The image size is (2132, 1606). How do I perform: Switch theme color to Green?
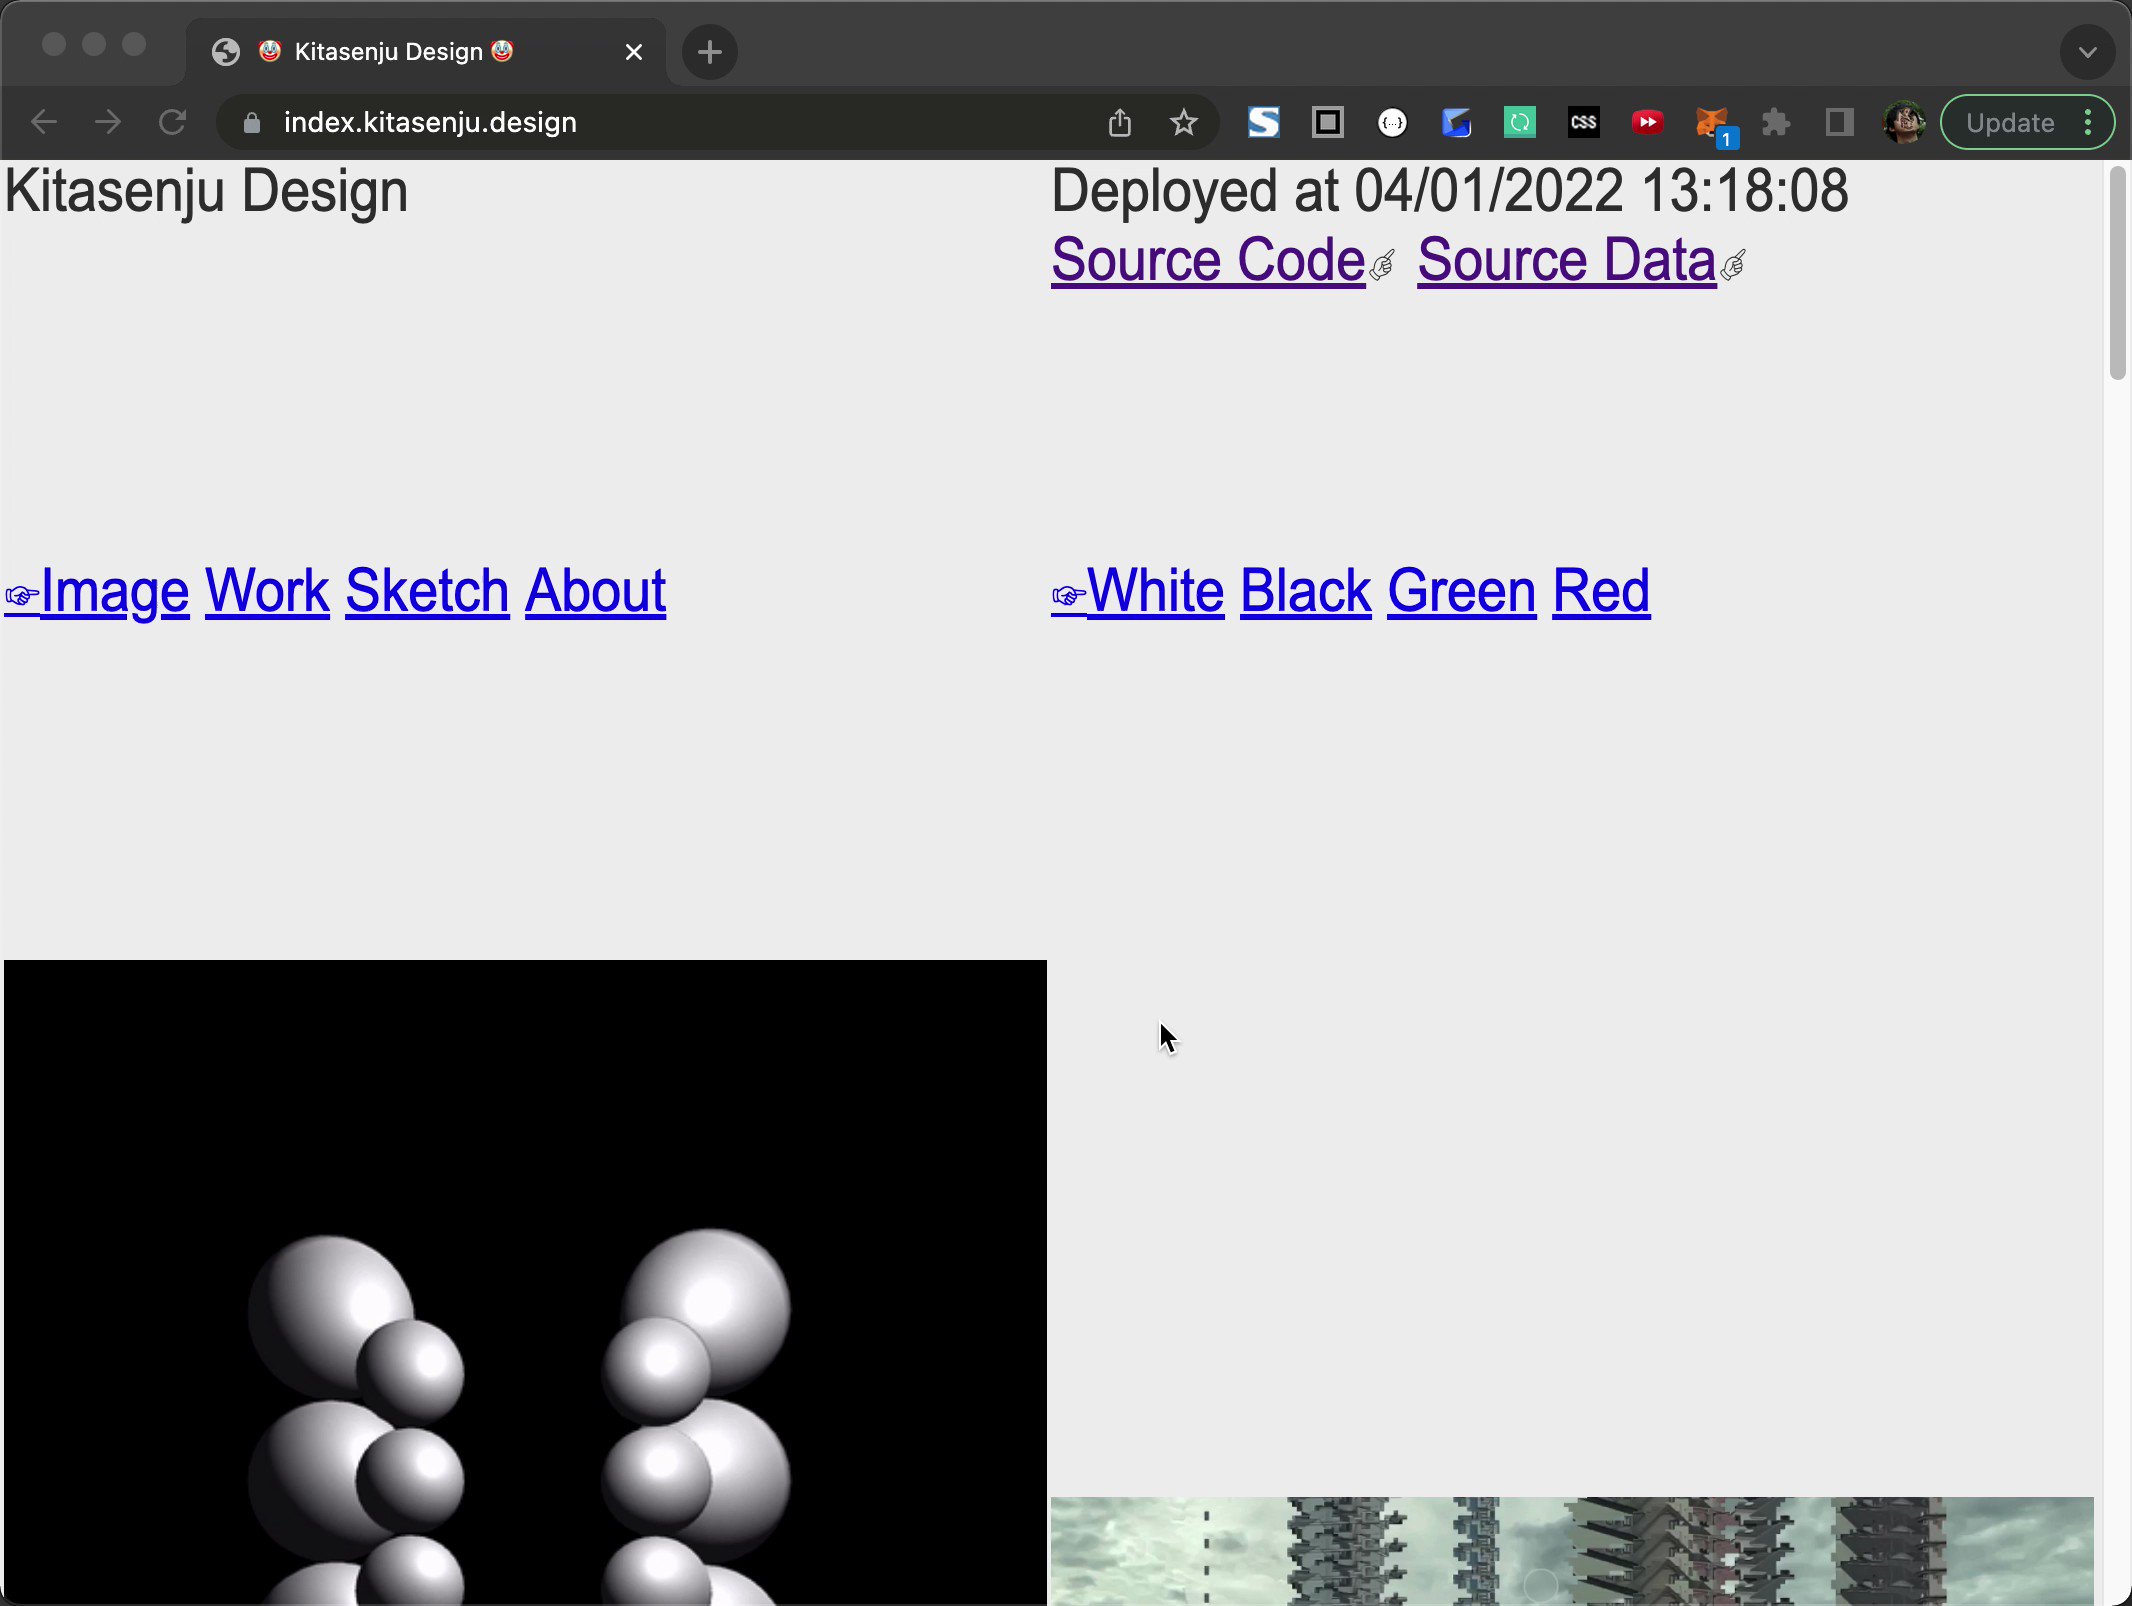pyautogui.click(x=1461, y=591)
